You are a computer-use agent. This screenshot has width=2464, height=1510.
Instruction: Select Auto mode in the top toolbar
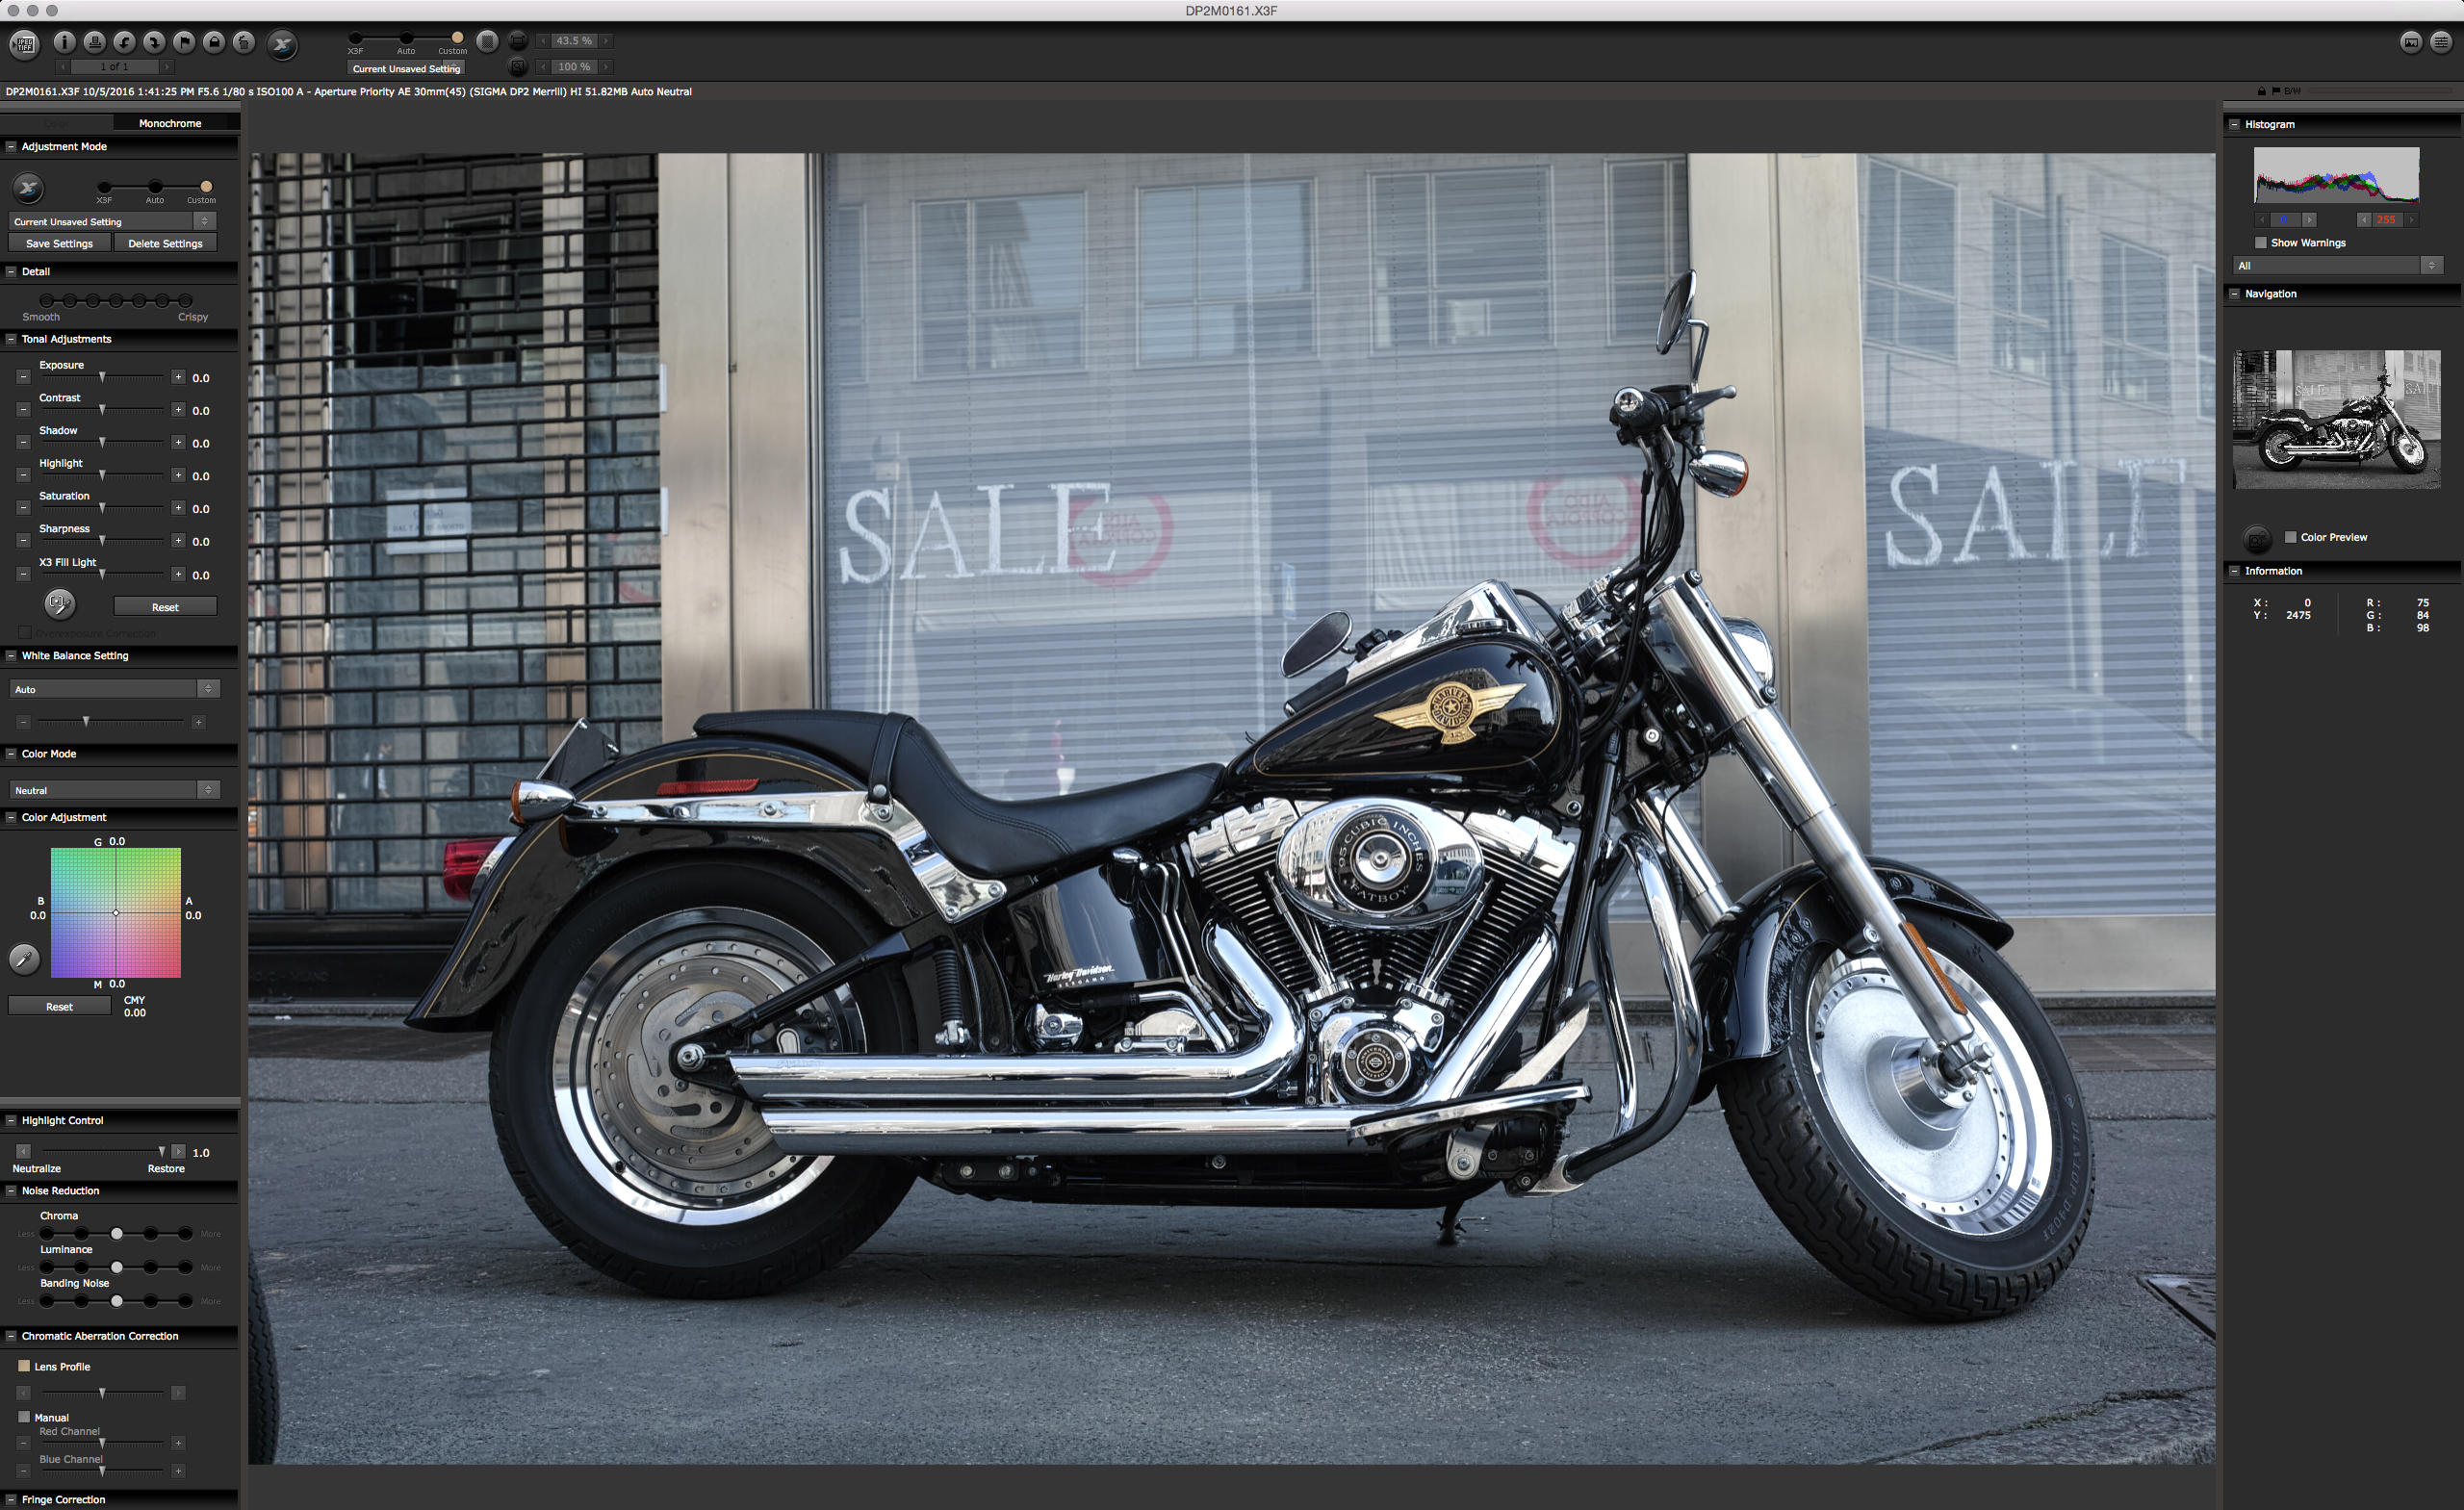(406, 38)
